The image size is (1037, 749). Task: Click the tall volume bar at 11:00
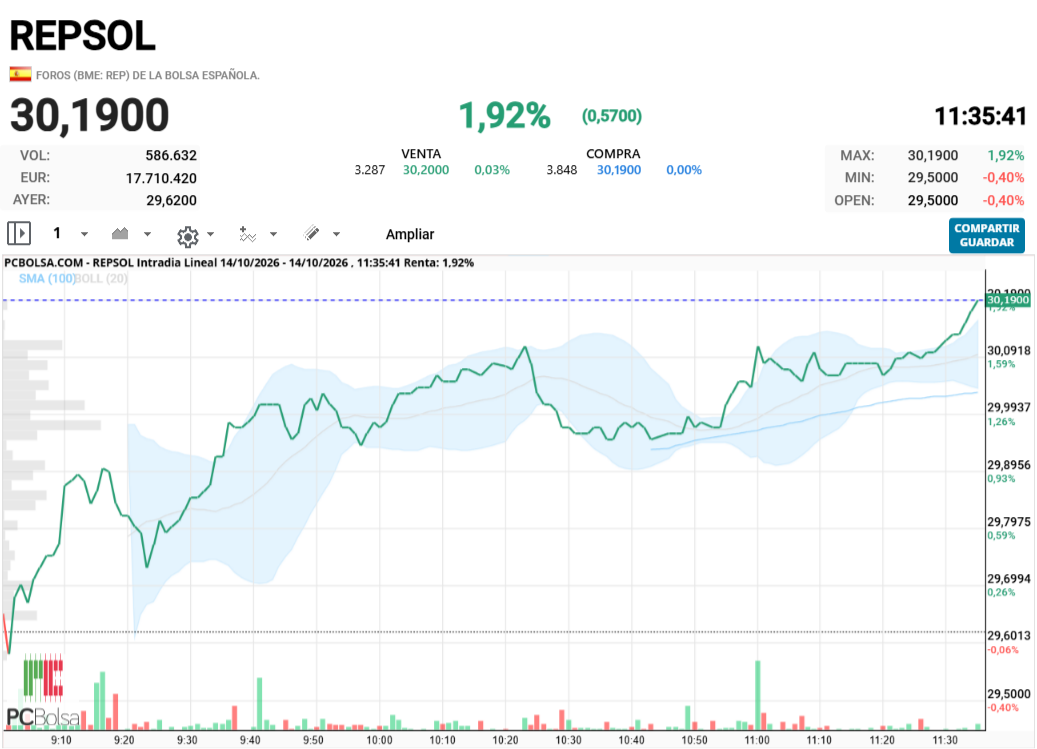(758, 695)
